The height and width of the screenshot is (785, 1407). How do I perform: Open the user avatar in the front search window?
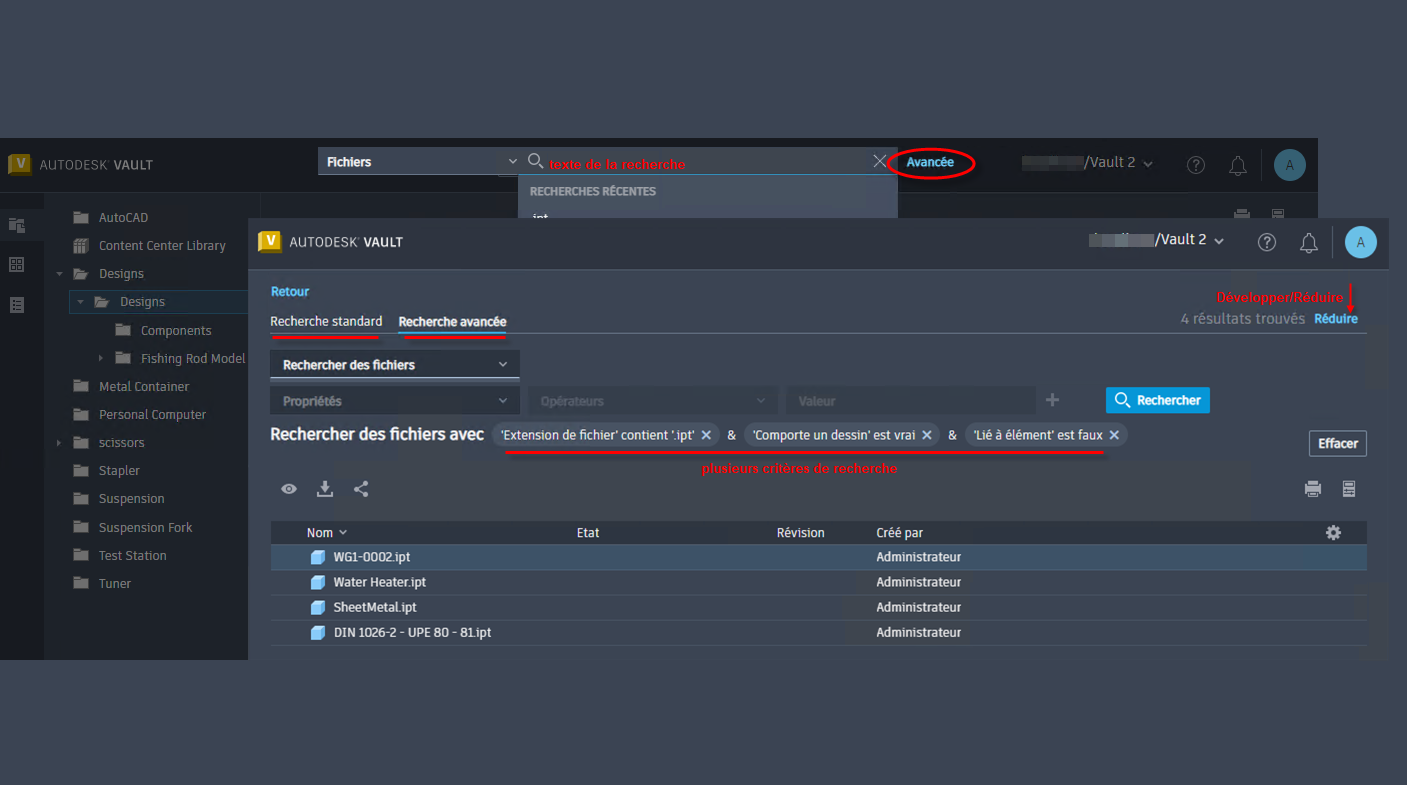point(1361,242)
